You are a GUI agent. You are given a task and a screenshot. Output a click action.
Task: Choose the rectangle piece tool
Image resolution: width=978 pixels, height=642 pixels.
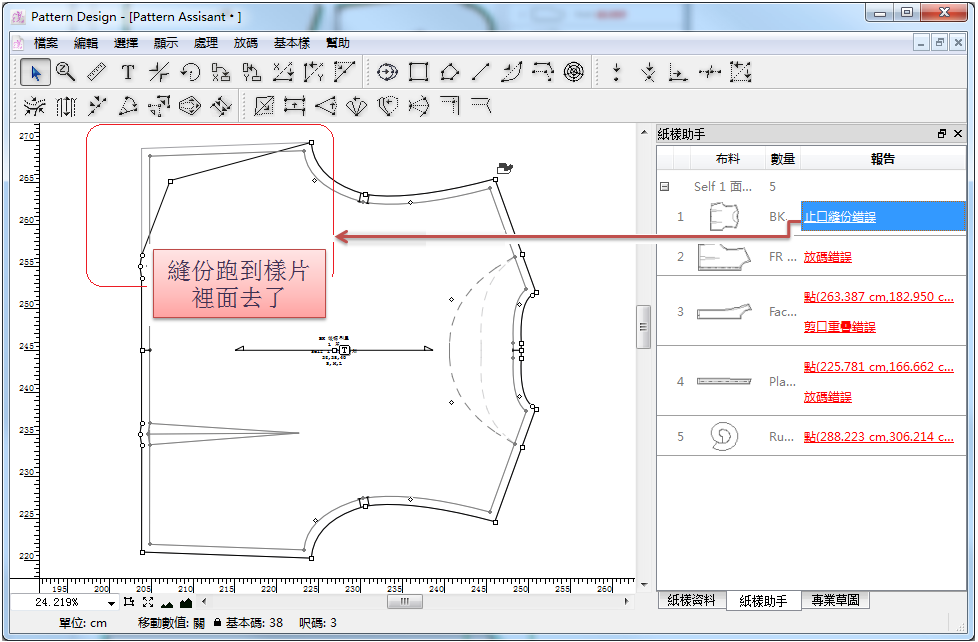tap(419, 72)
